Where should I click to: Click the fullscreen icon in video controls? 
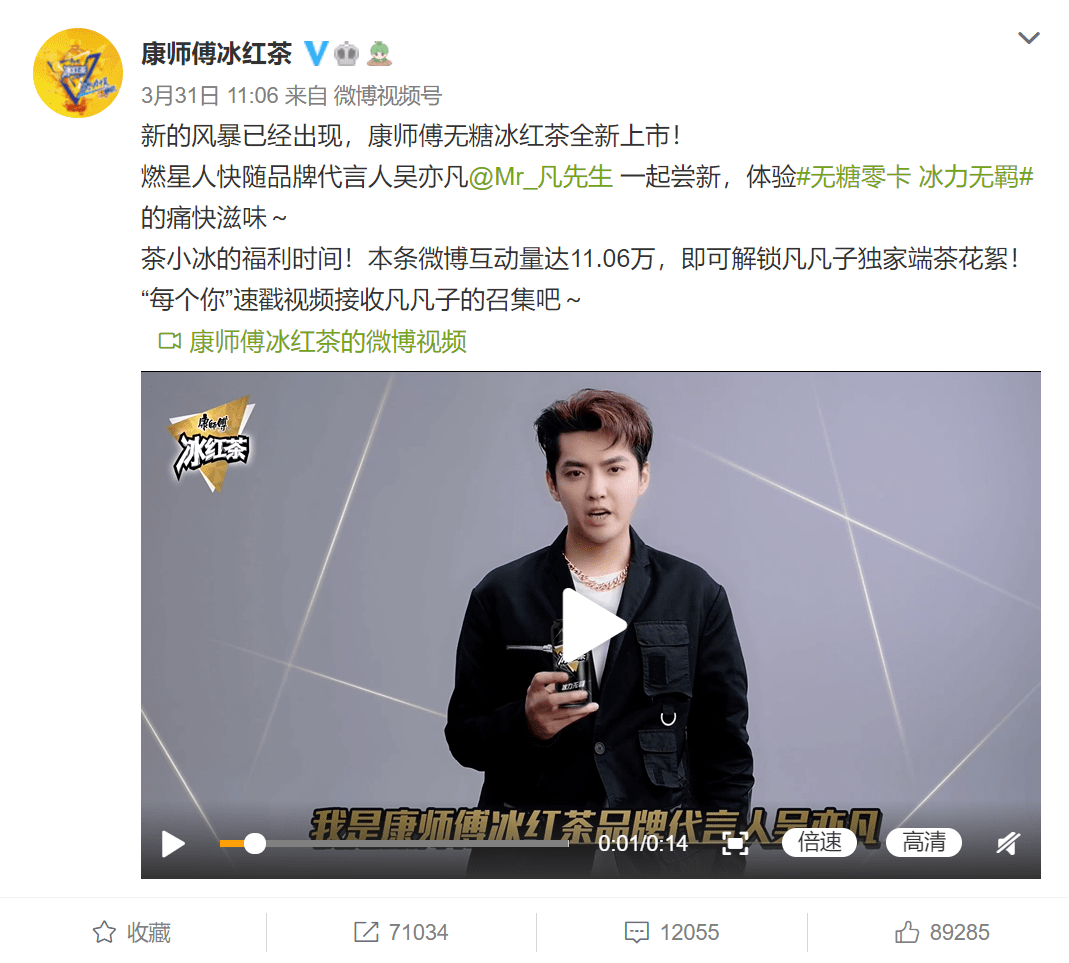(x=734, y=843)
